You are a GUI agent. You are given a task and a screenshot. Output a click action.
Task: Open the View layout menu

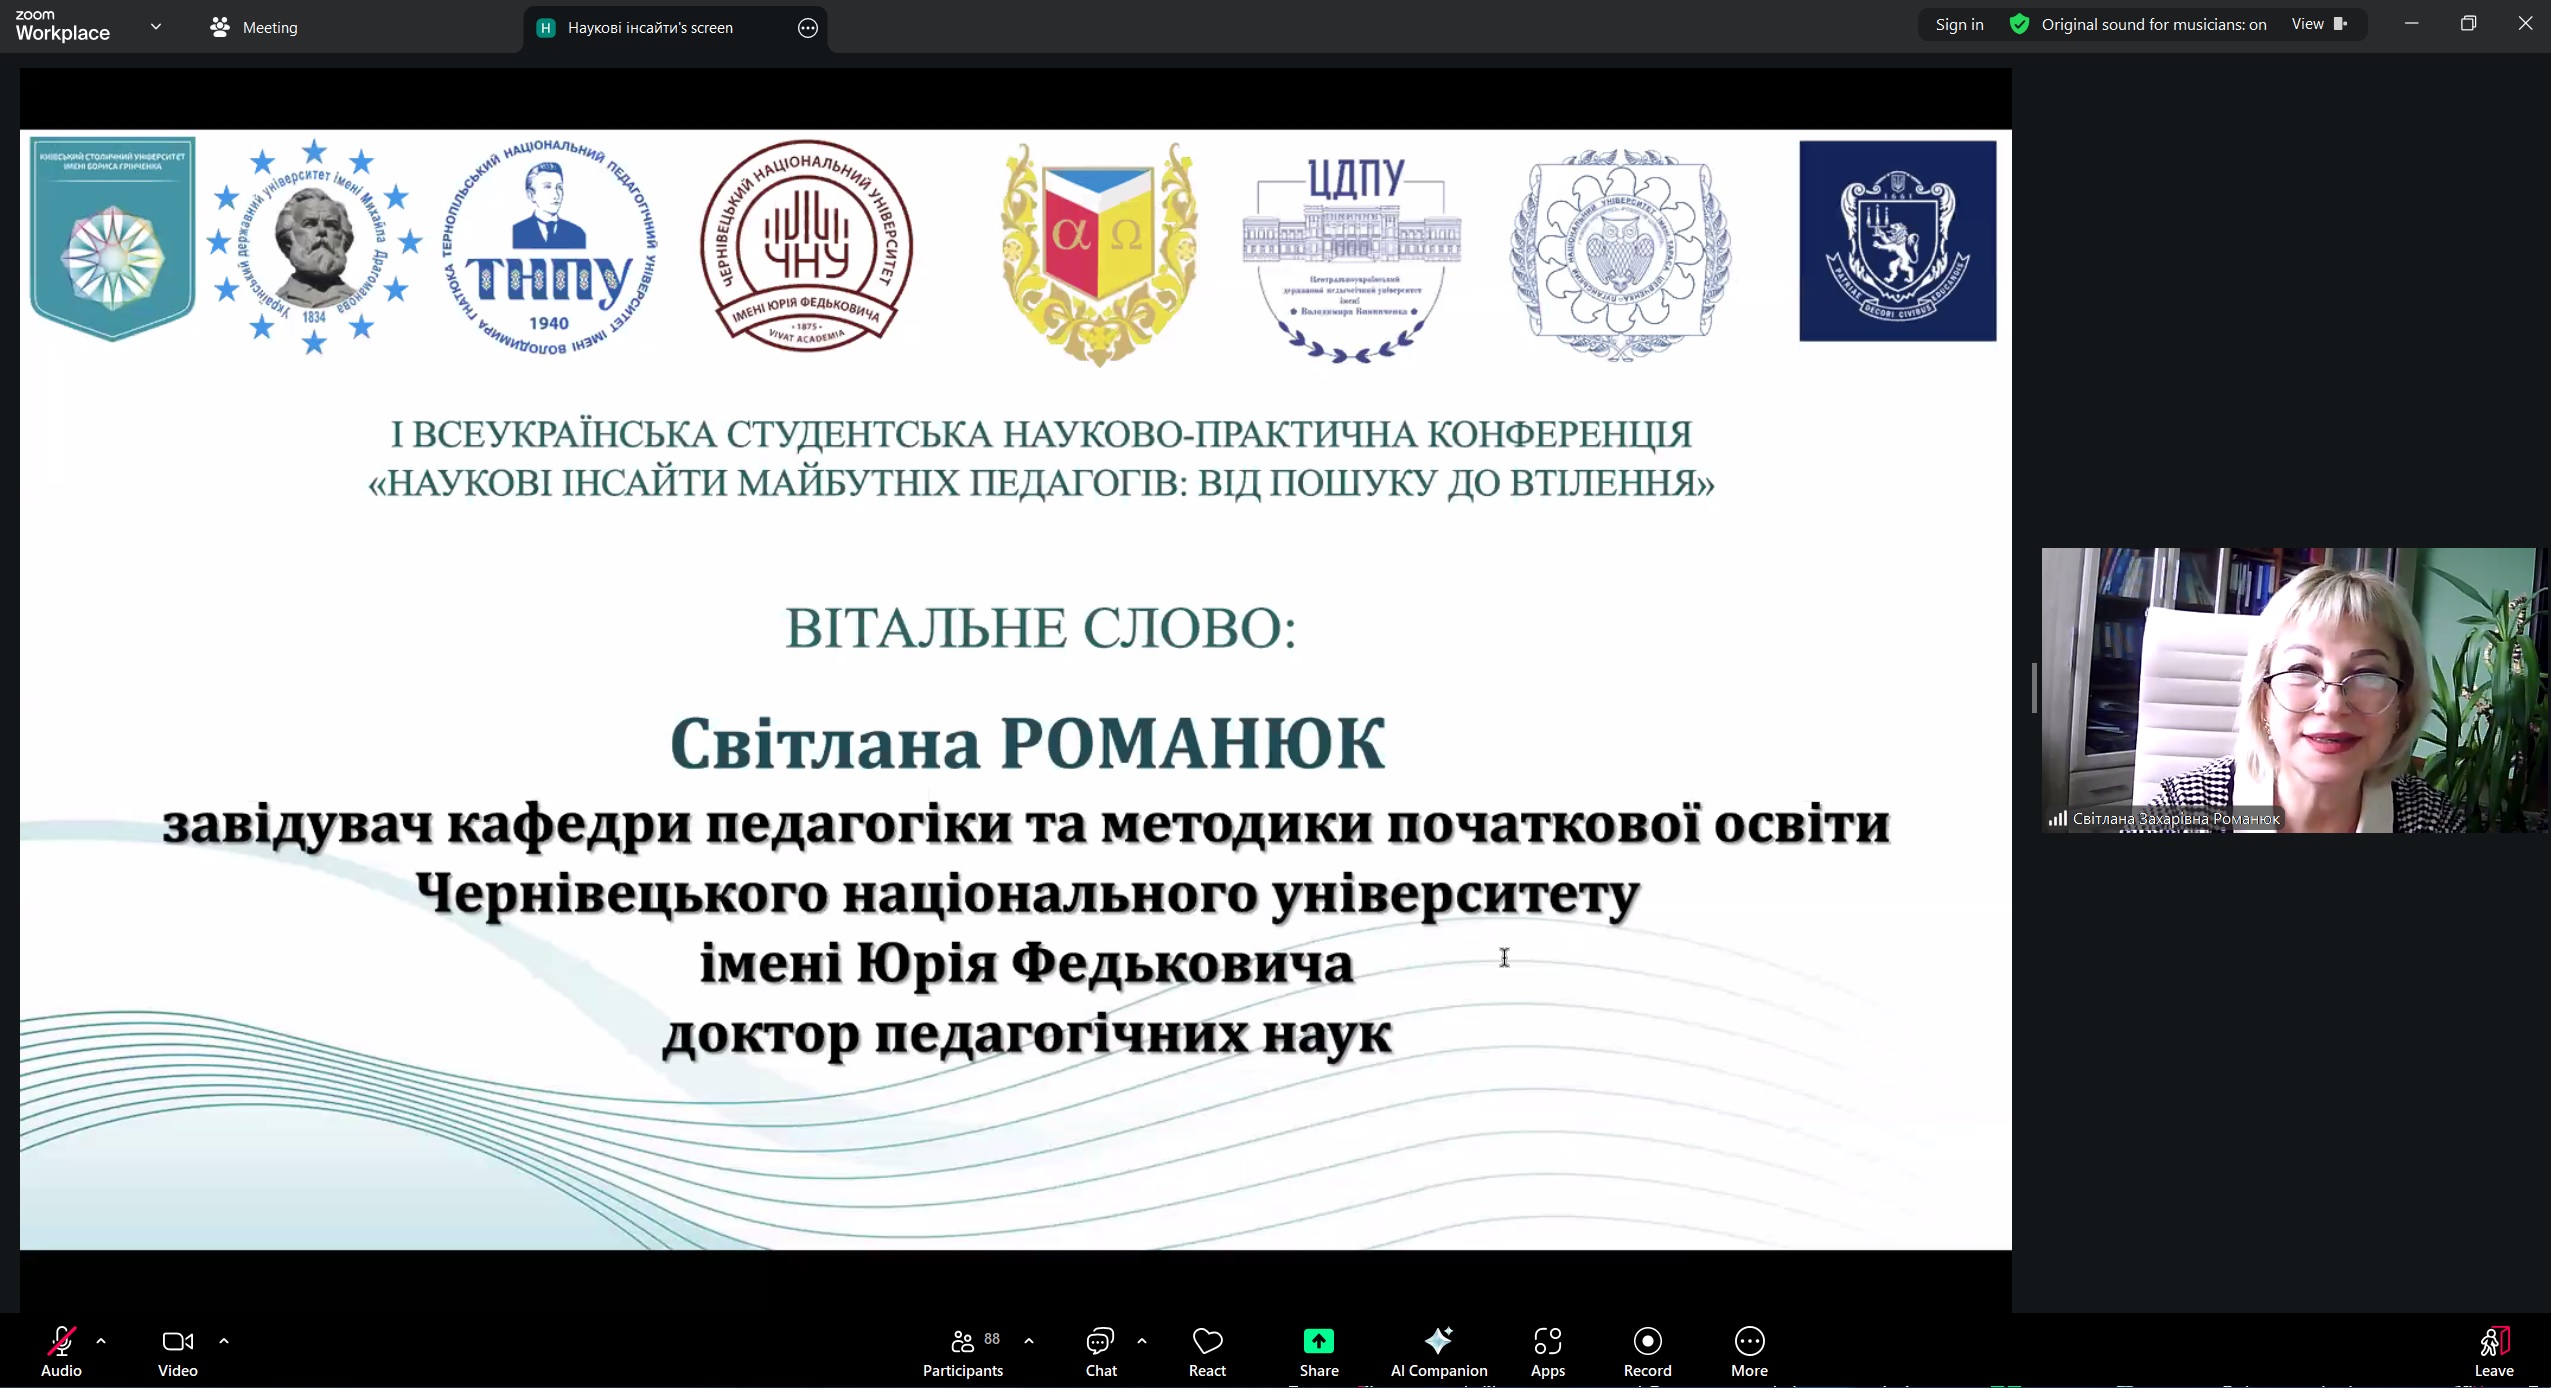point(2318,25)
